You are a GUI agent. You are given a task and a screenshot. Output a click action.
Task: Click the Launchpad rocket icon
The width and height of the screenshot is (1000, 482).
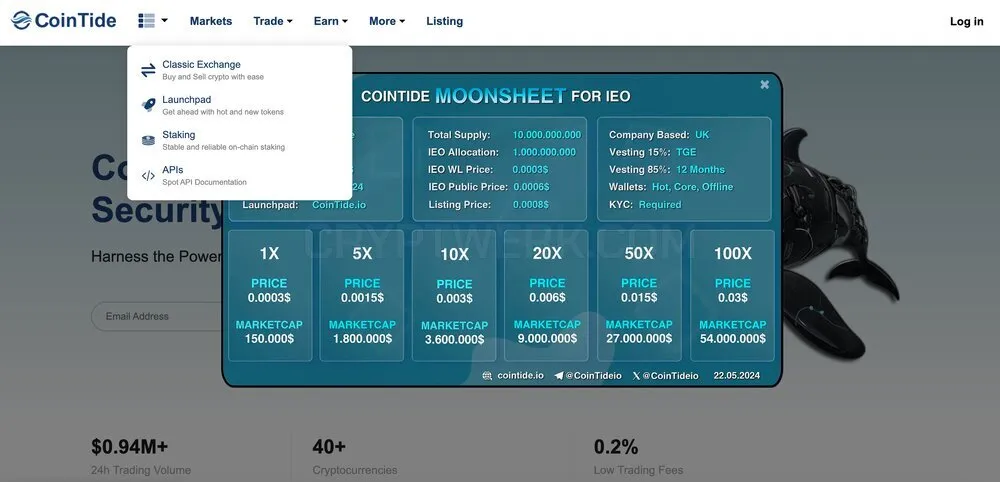pyautogui.click(x=148, y=105)
